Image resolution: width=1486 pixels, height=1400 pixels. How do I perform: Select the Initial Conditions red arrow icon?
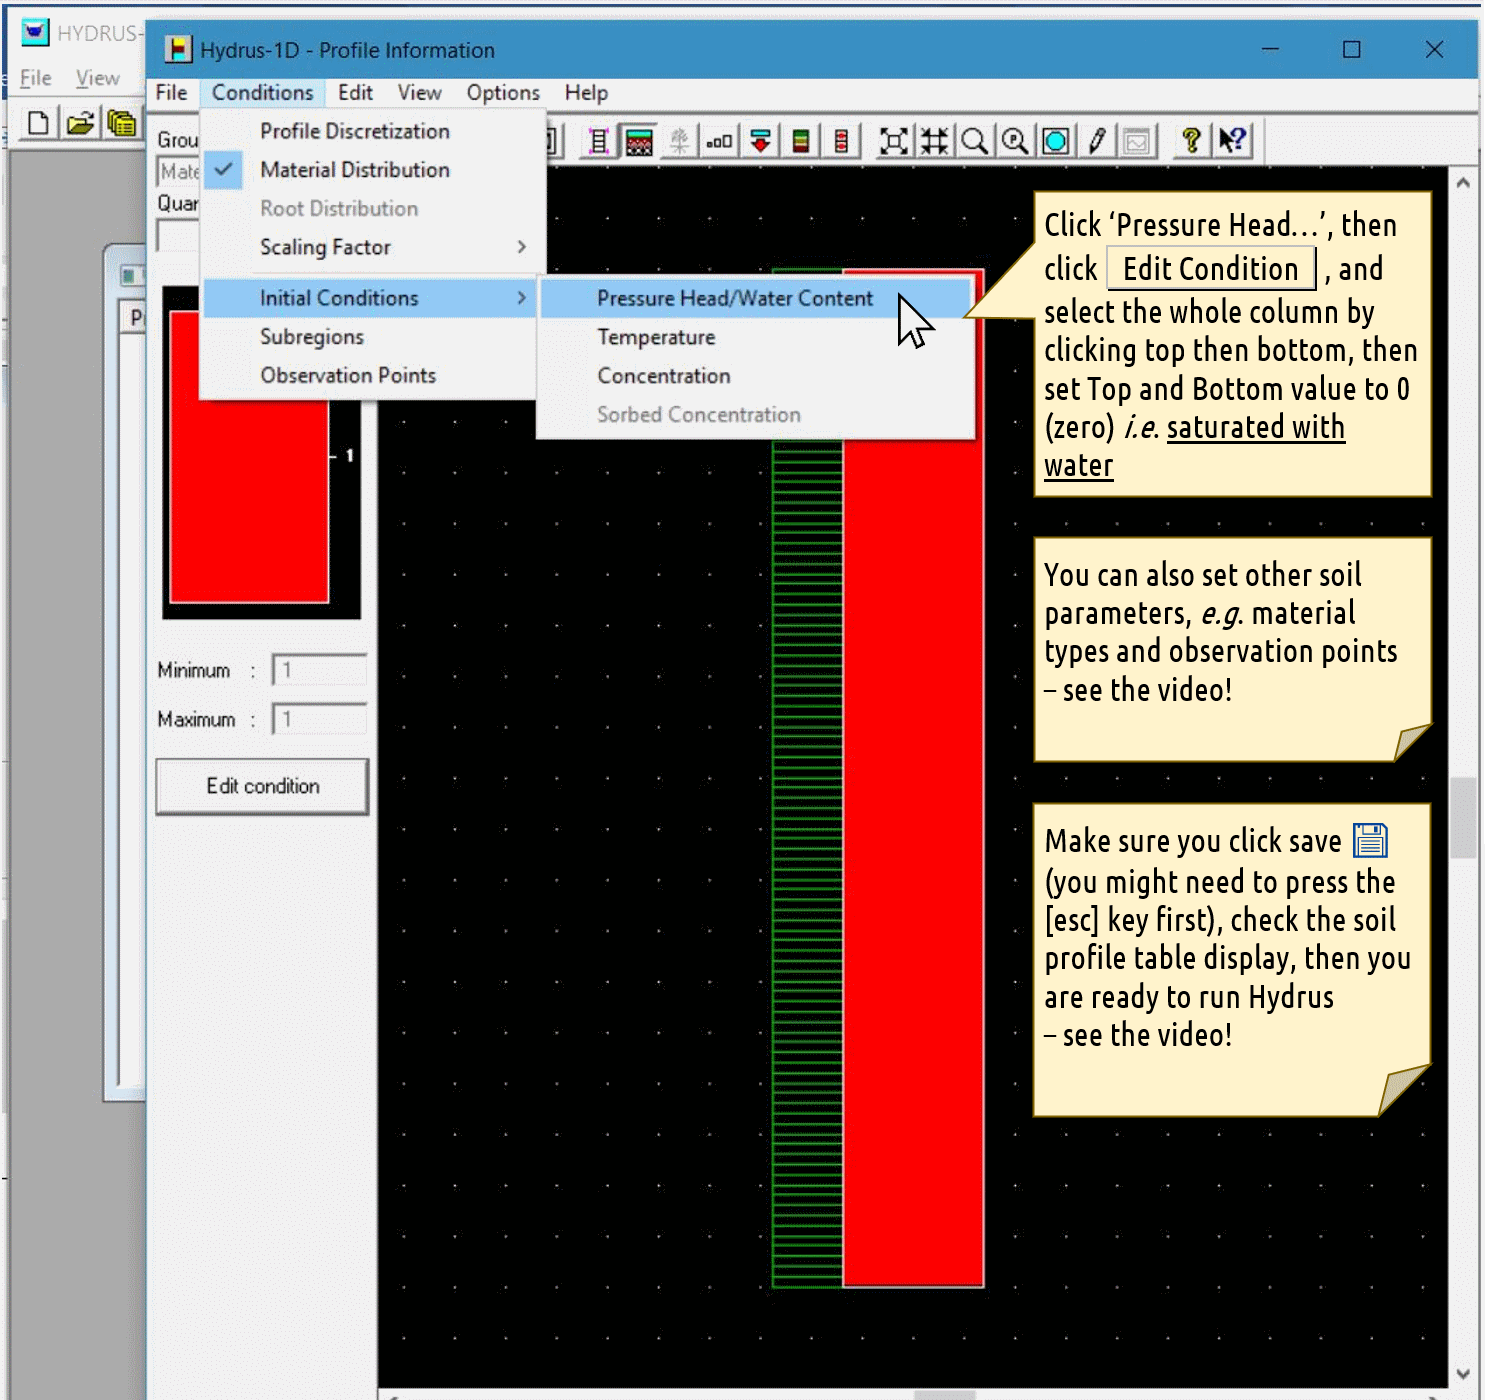pos(760,141)
